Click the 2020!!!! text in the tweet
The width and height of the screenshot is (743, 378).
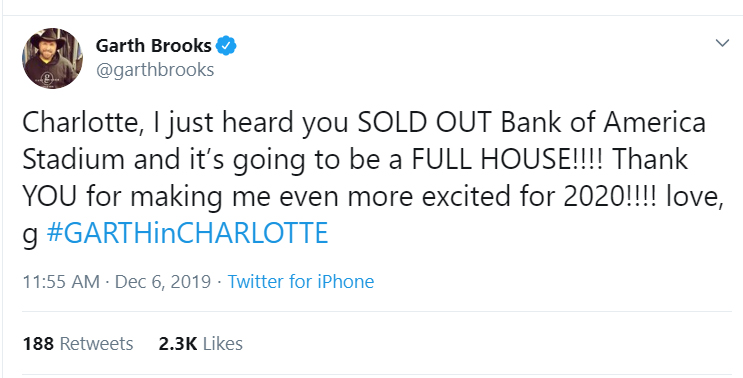pyautogui.click(x=611, y=197)
